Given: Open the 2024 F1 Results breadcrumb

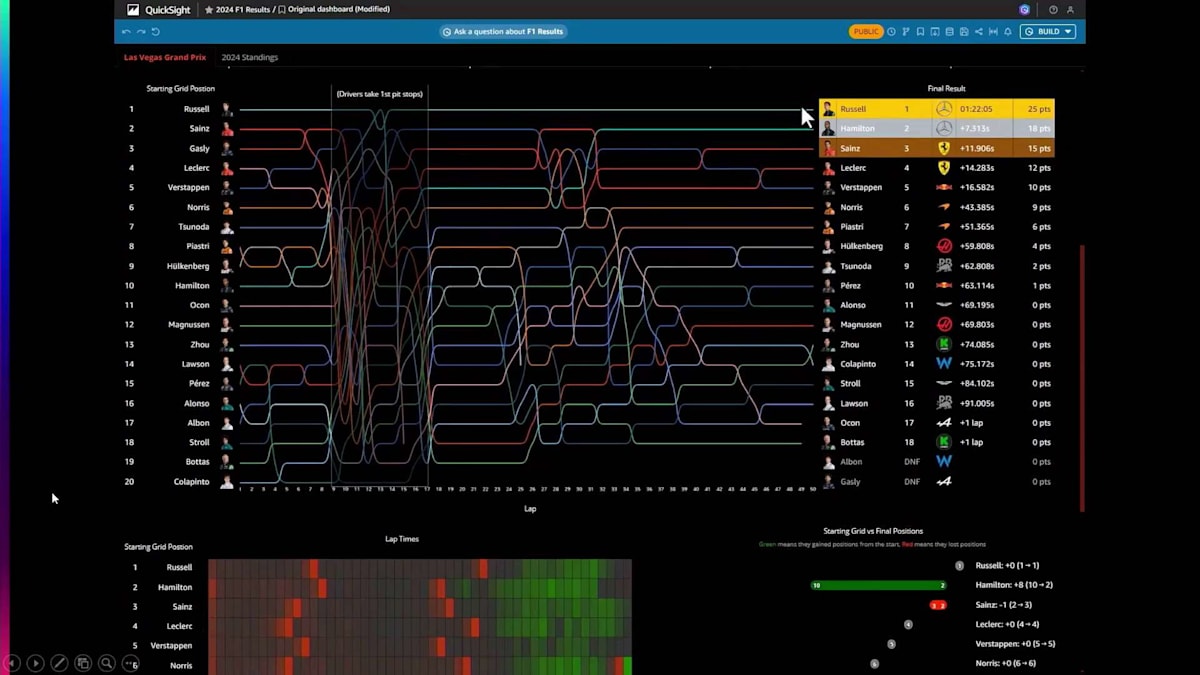Looking at the screenshot, I should [244, 9].
